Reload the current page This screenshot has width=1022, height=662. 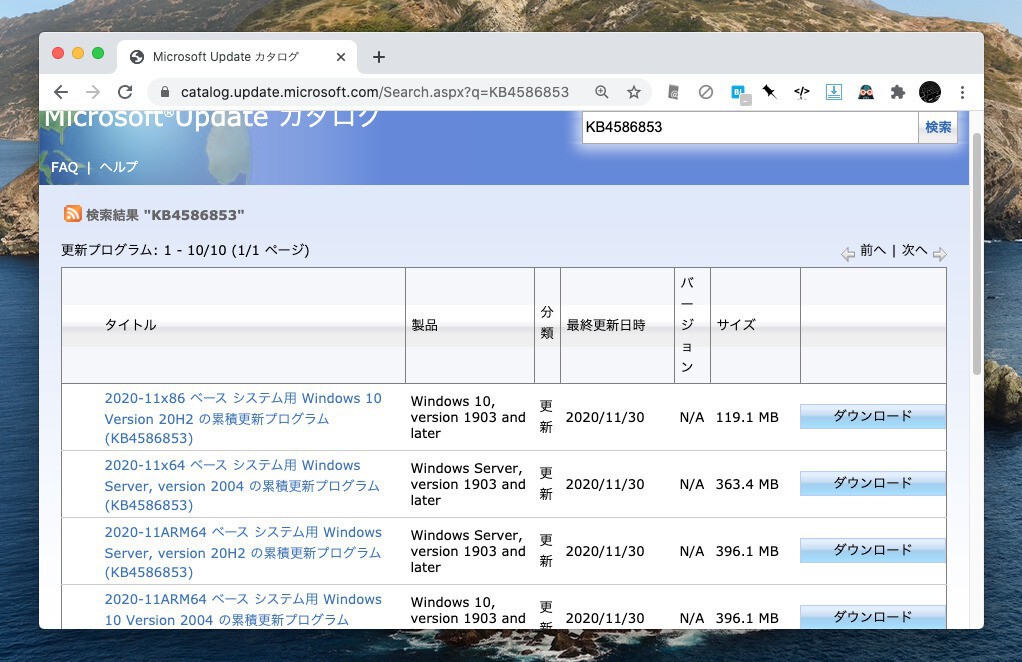pos(125,92)
